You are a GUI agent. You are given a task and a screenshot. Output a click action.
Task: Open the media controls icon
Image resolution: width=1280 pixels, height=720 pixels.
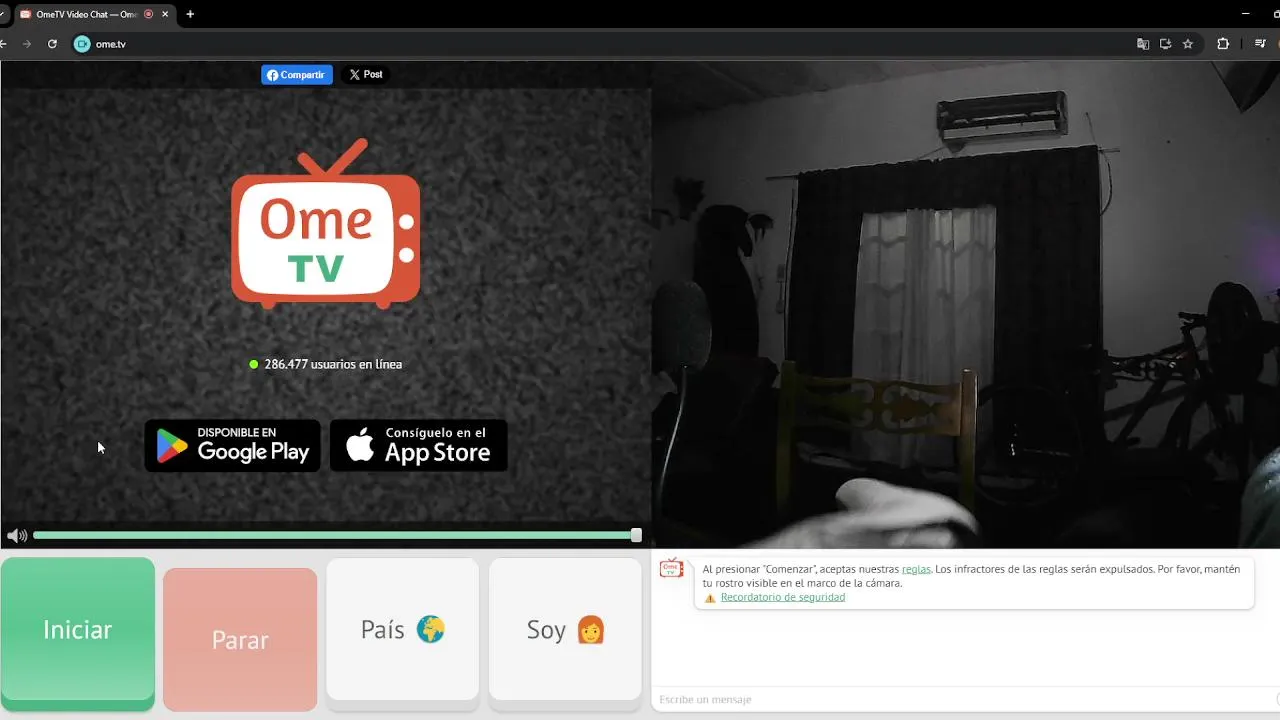point(1260,44)
